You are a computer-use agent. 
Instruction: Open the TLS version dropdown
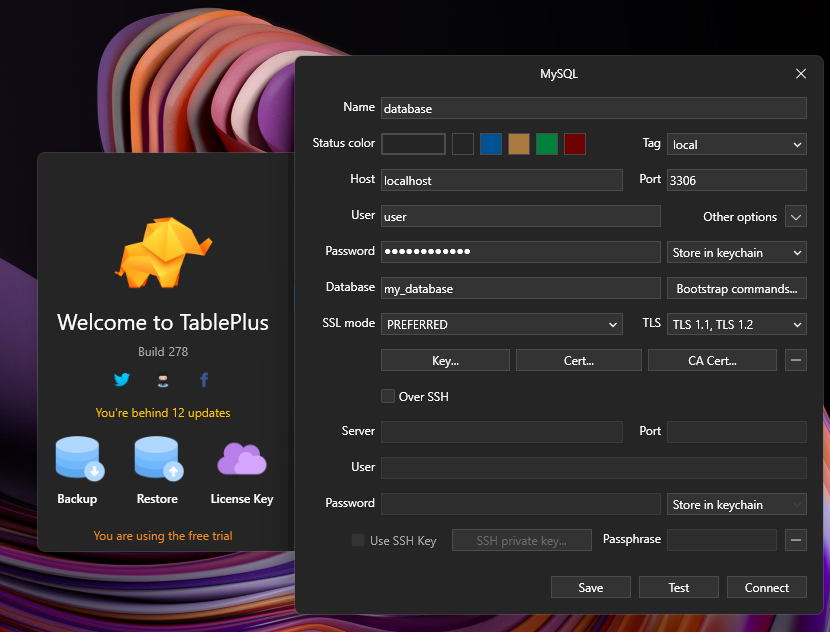point(737,324)
